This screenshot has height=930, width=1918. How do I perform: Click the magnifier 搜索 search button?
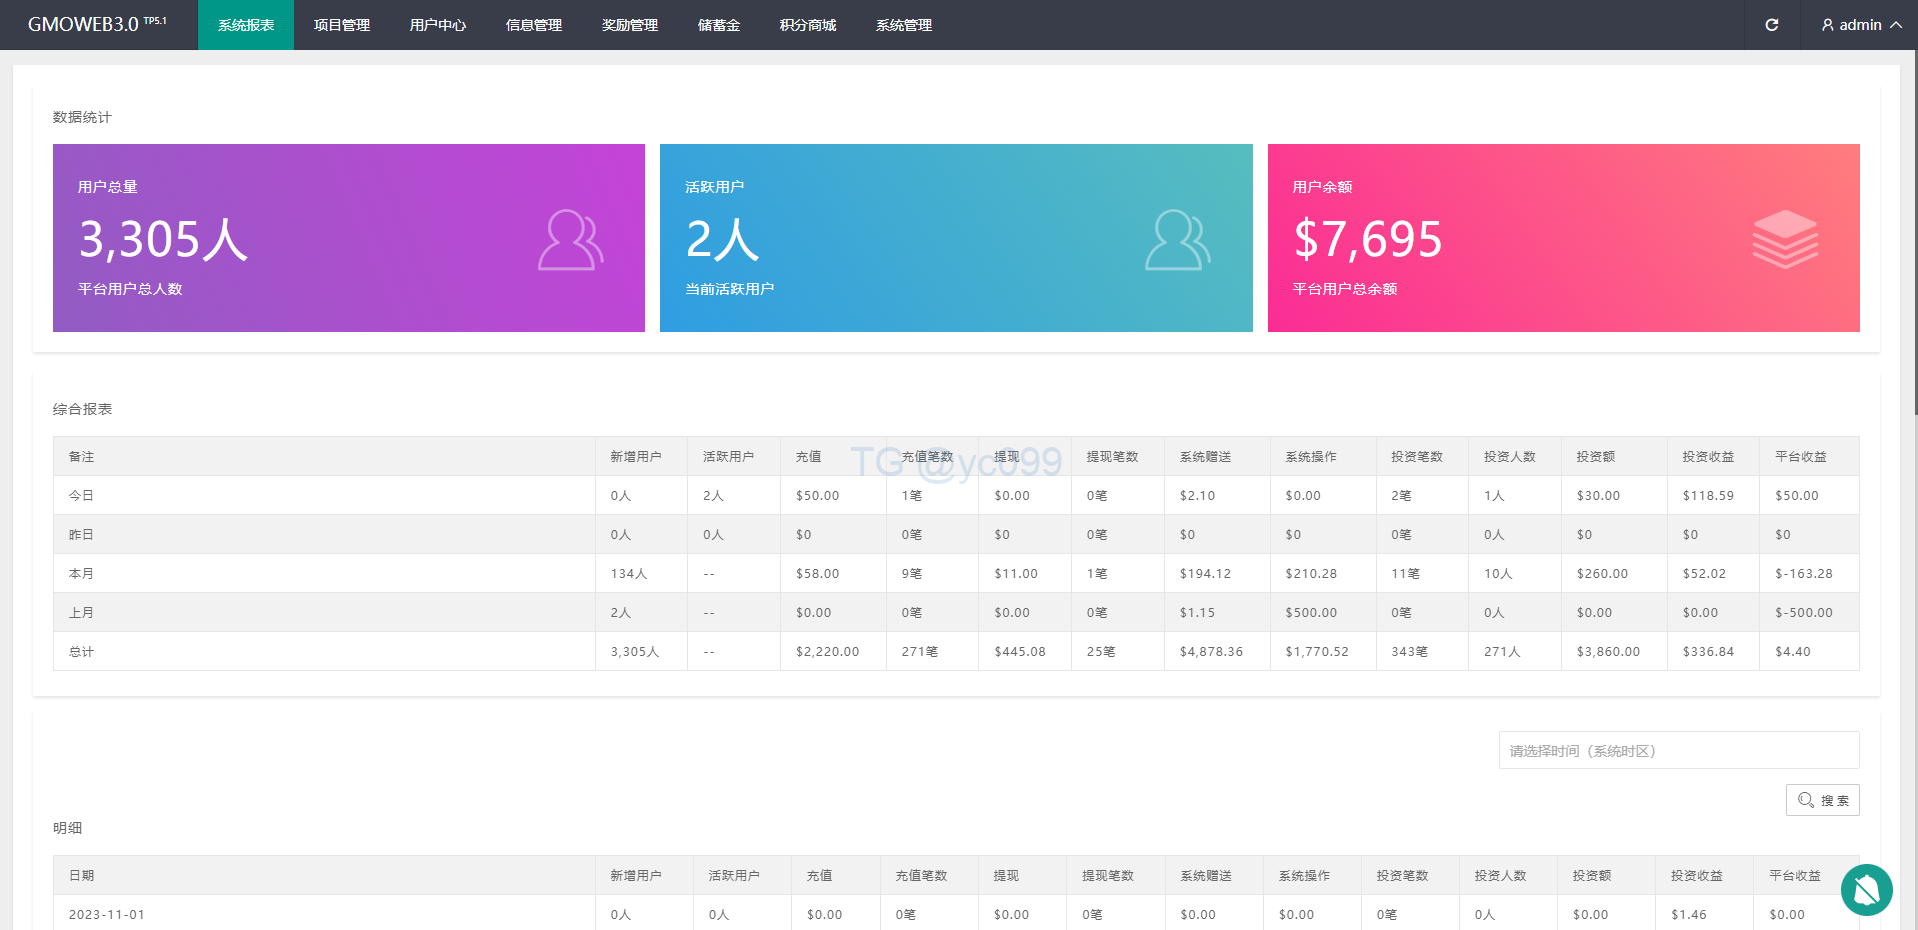click(1822, 800)
